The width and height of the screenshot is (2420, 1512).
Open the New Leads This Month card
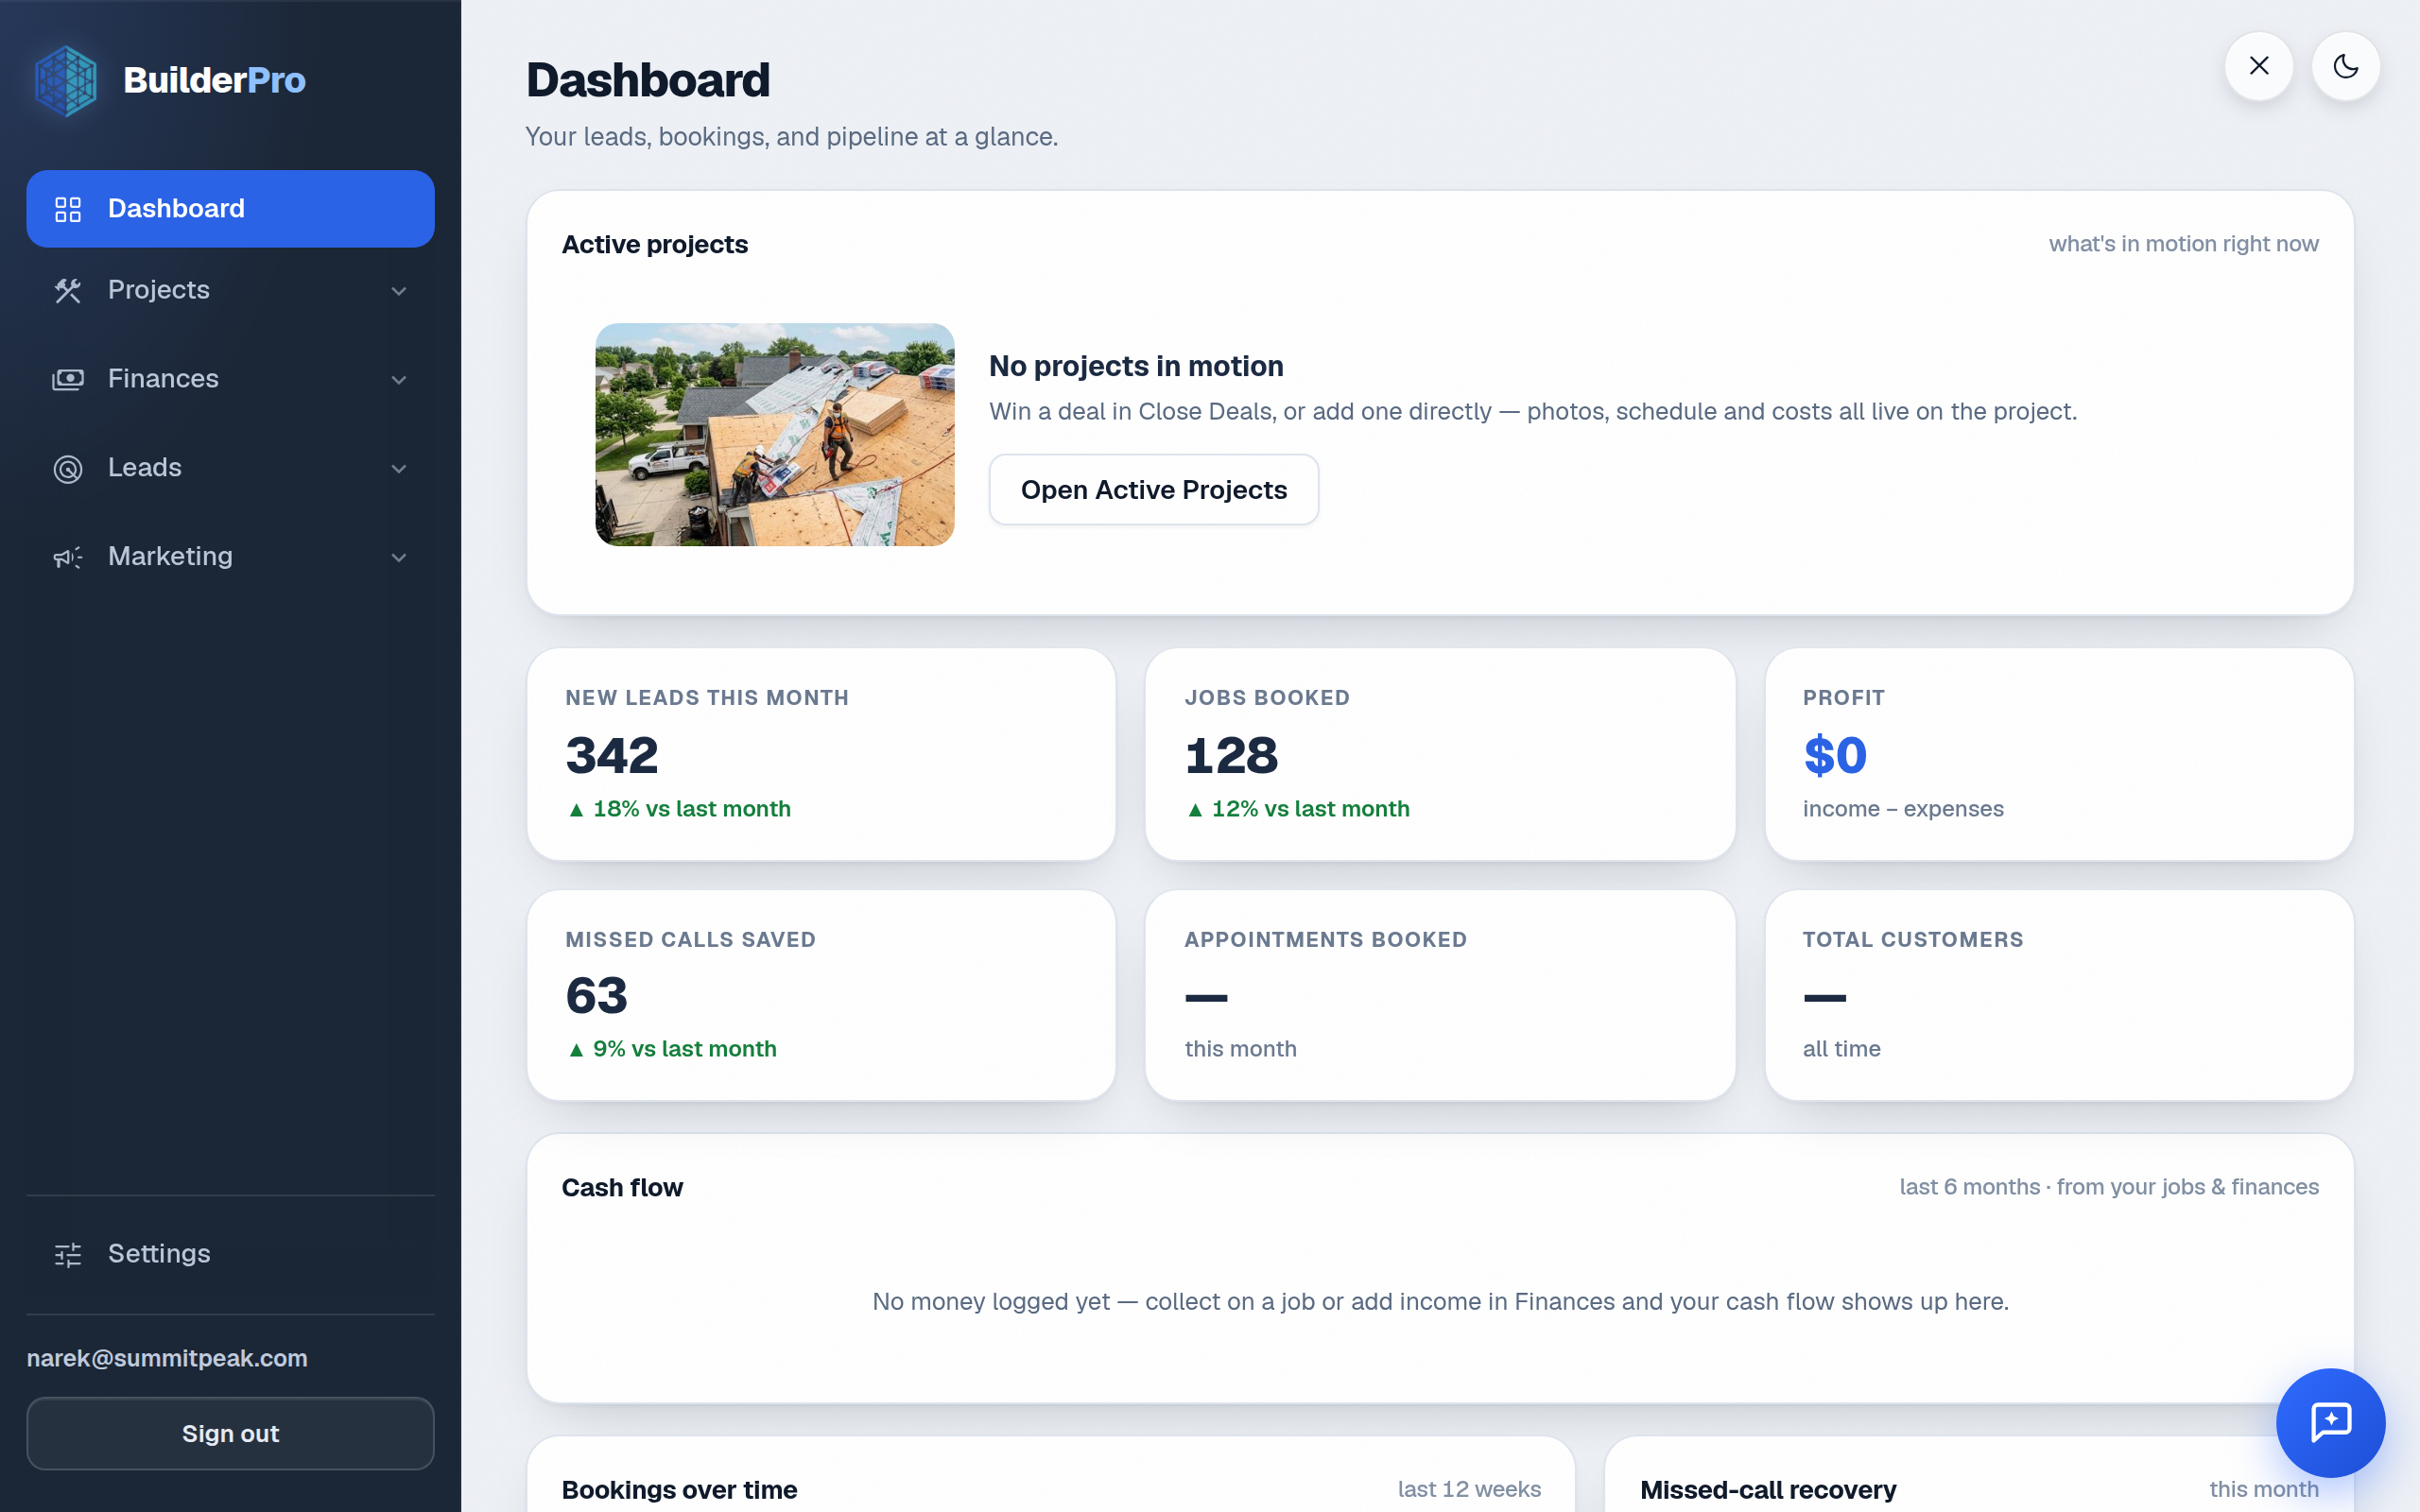tap(821, 754)
